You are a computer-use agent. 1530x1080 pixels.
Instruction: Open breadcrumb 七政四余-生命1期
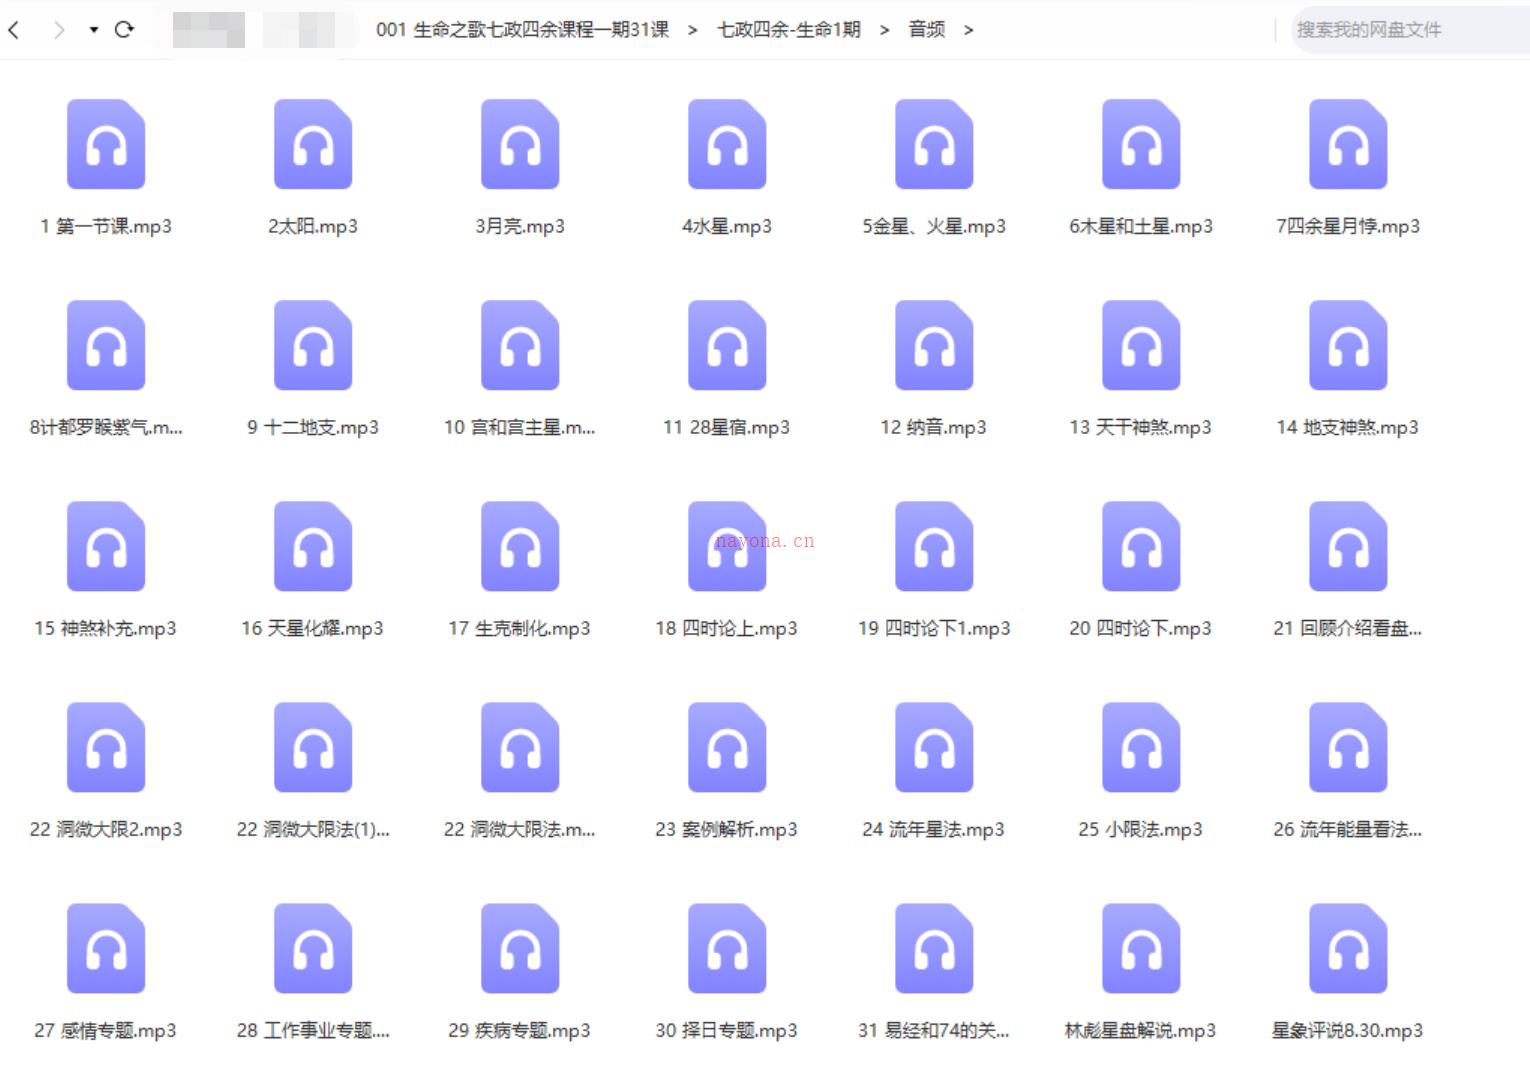pyautogui.click(x=789, y=30)
